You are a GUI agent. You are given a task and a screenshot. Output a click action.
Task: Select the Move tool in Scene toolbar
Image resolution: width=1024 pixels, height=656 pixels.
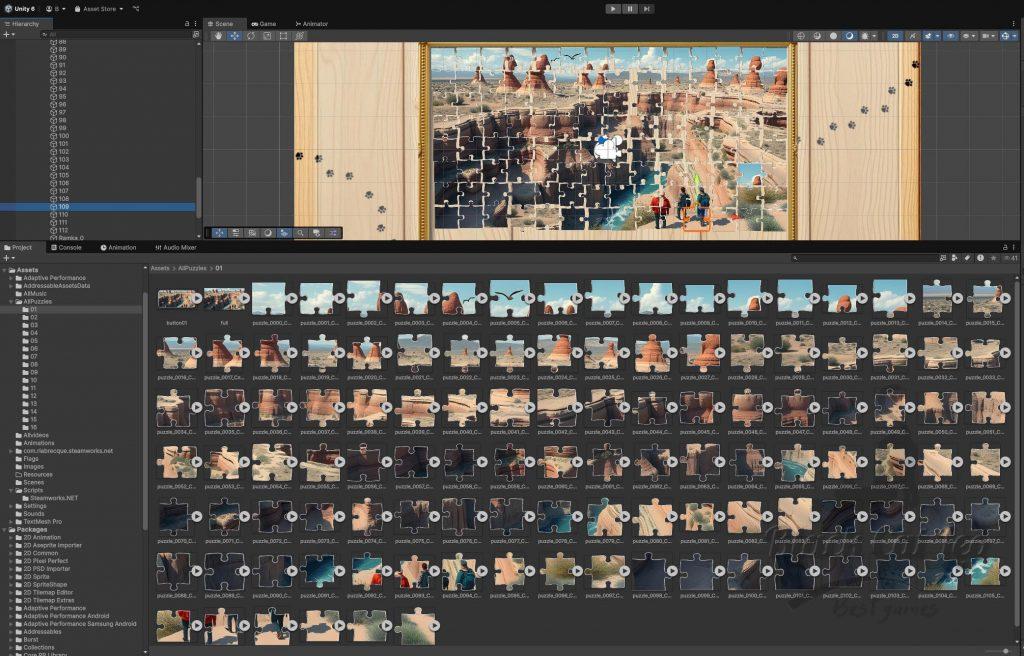point(234,36)
